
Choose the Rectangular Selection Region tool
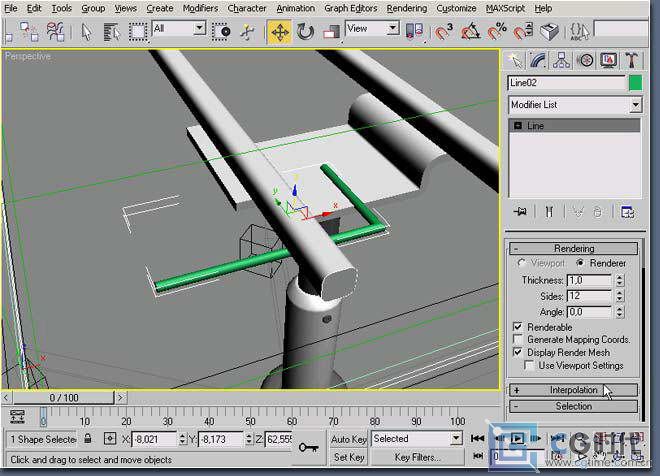(138, 32)
